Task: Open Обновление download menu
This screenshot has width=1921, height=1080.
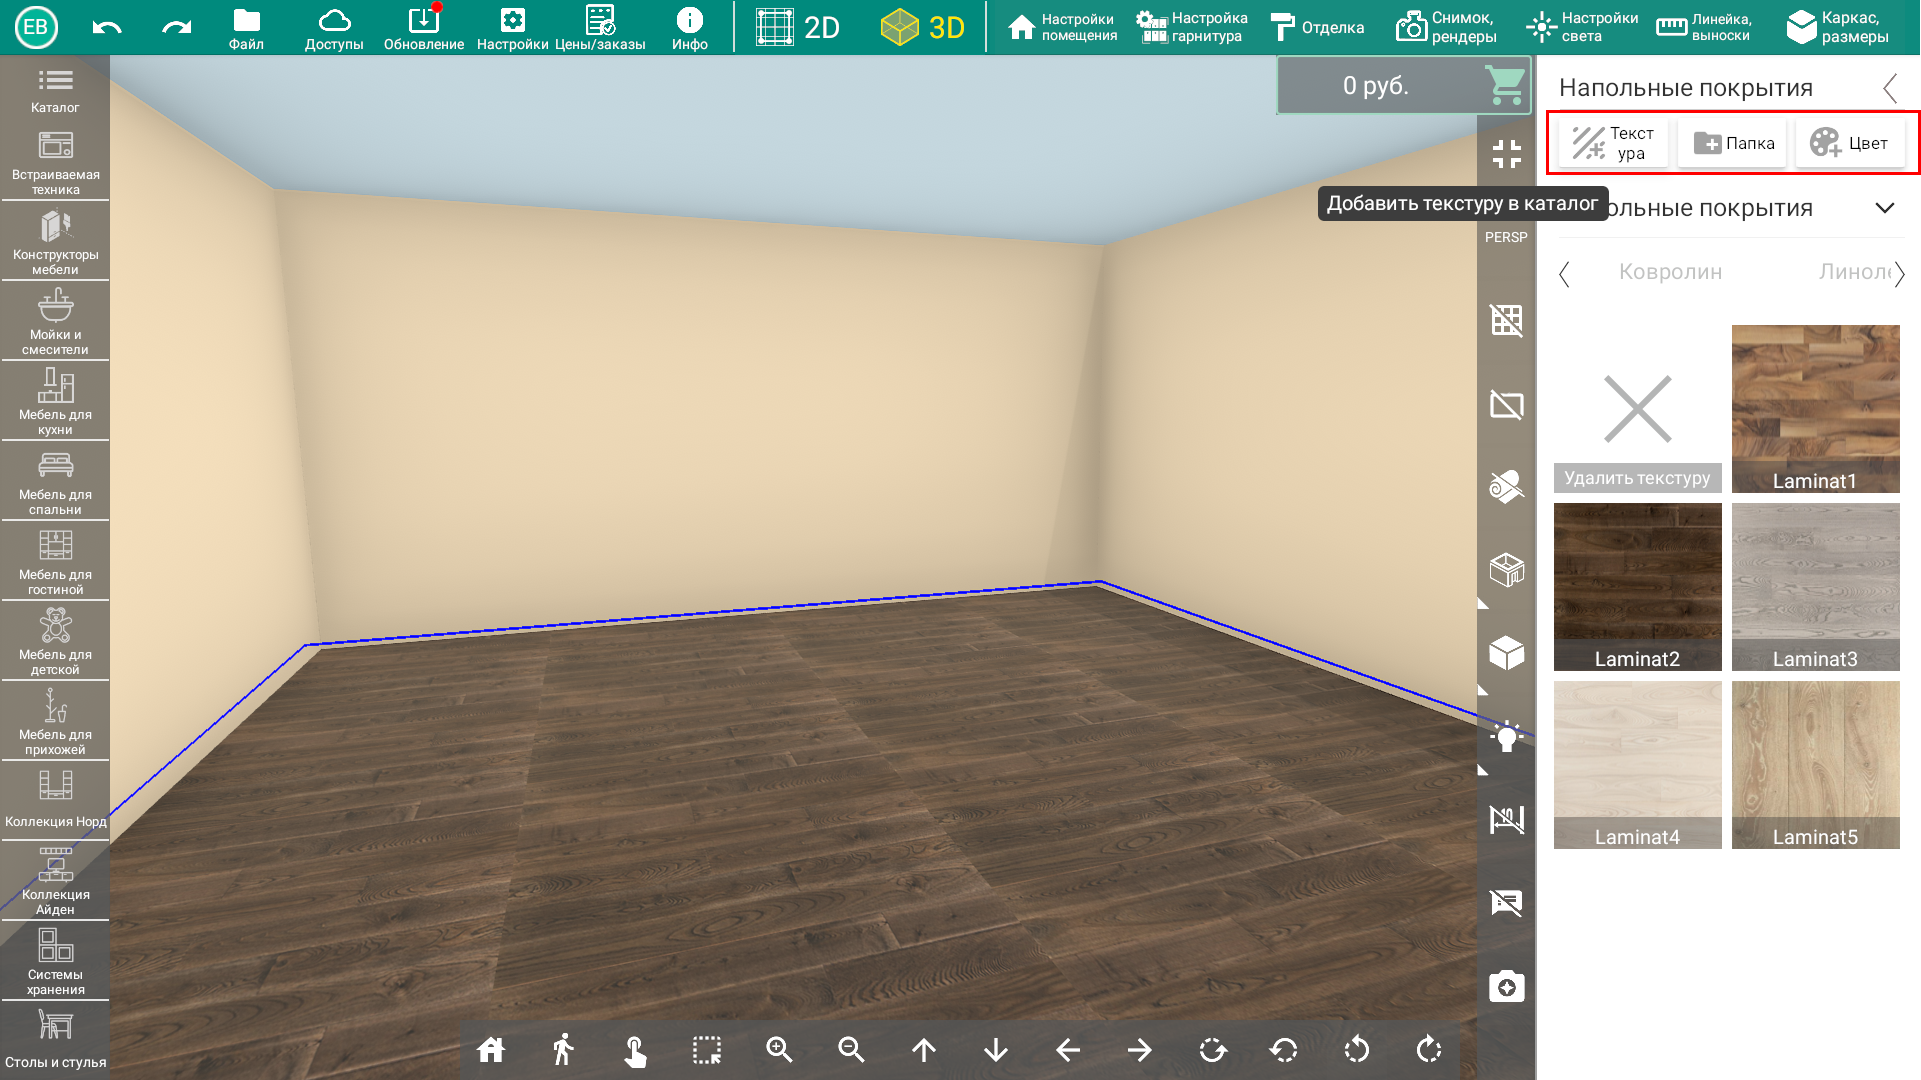Action: (424, 28)
